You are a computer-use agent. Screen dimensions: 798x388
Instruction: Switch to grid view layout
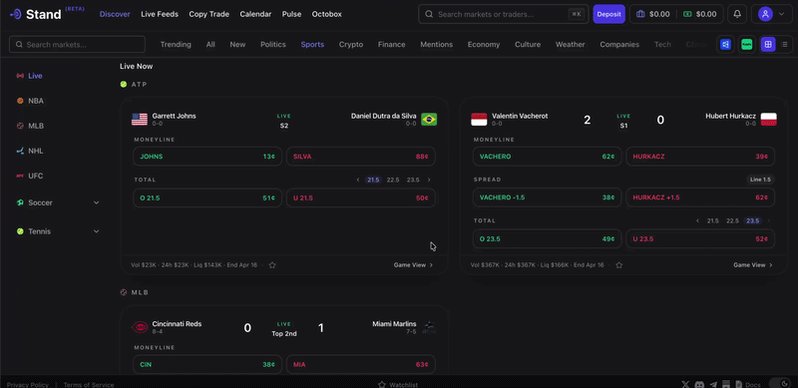768,45
